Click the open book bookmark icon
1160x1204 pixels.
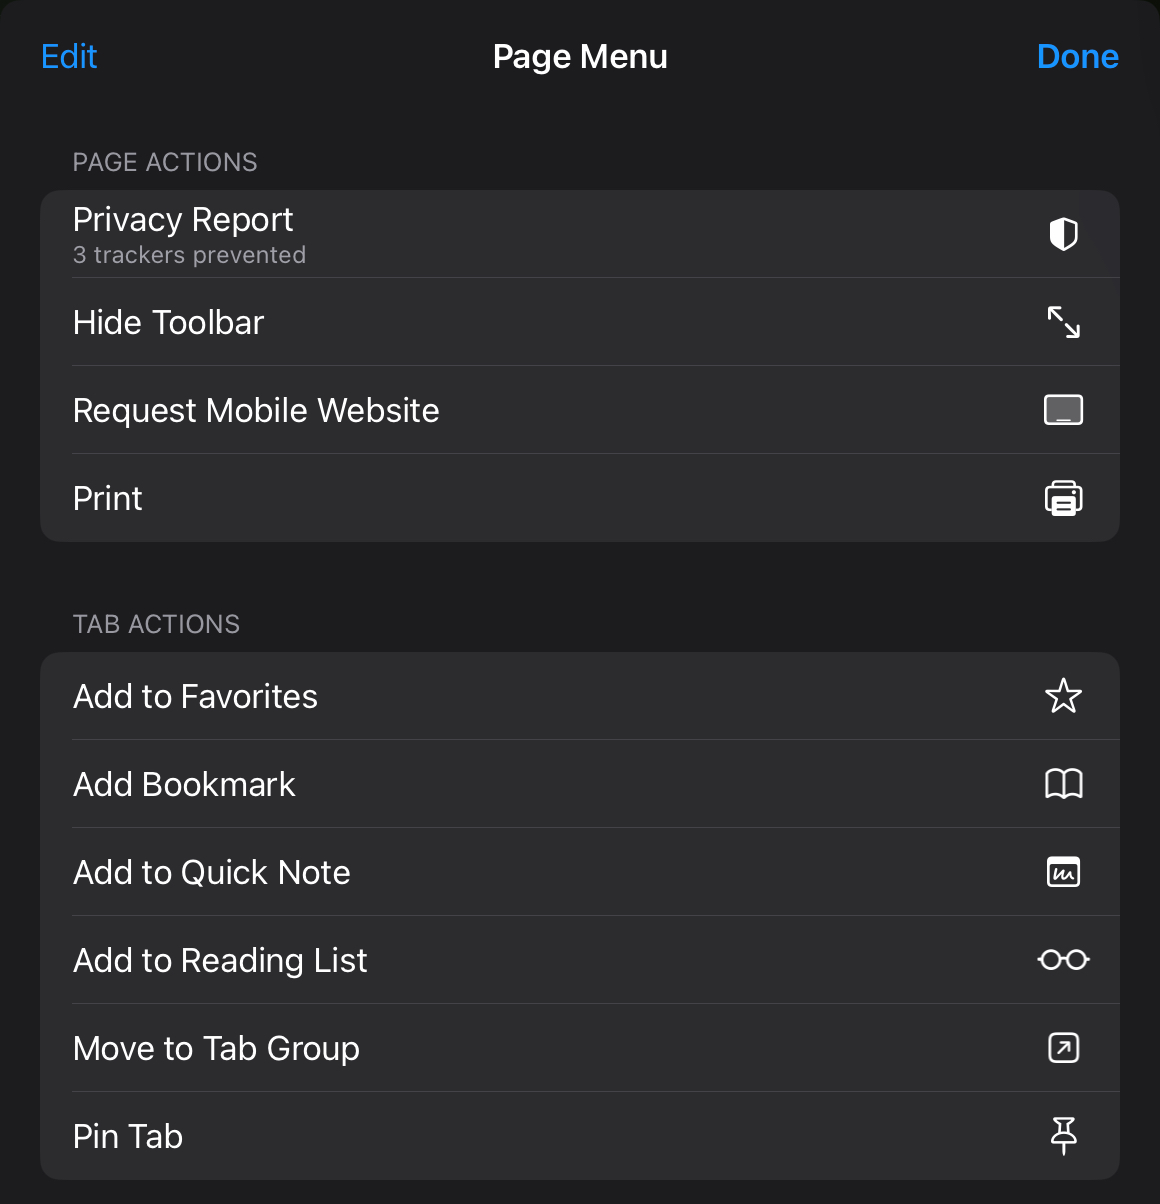coord(1063,784)
